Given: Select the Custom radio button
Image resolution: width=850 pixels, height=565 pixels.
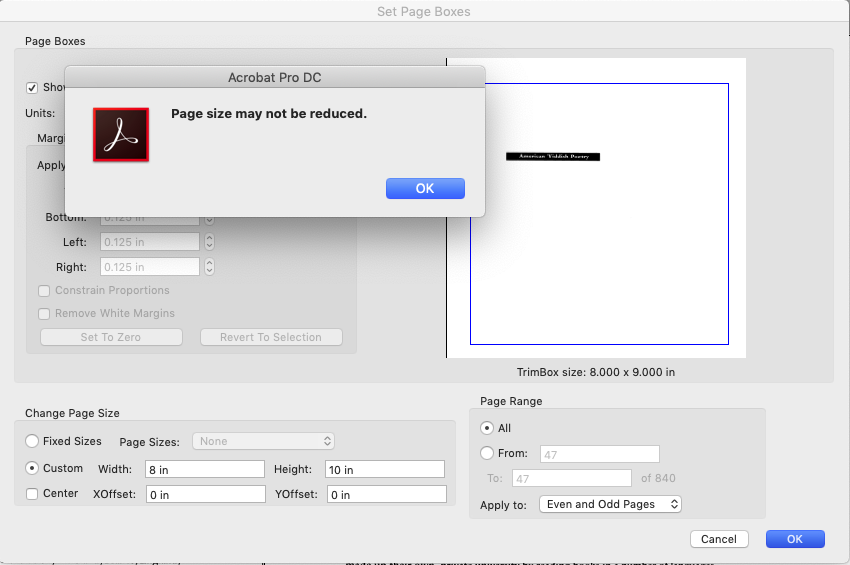Looking at the screenshot, I should point(32,468).
